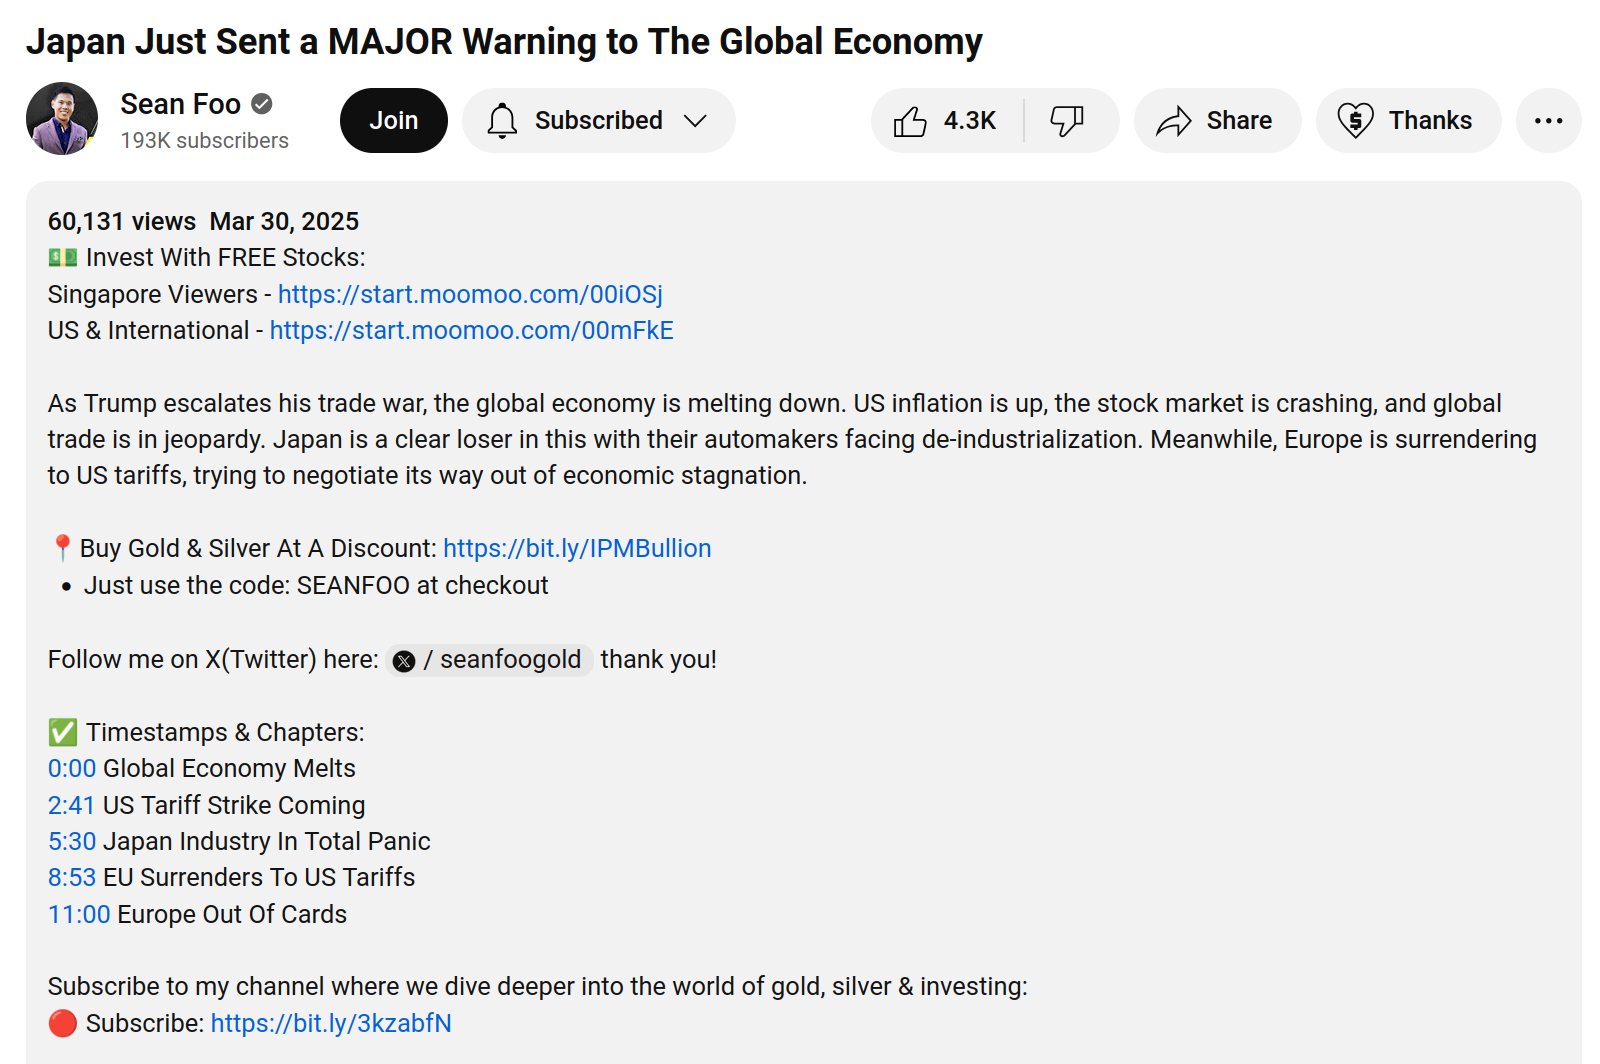1600x1064 pixels.
Task: Click the thumbs-down dislike icon
Action: [x=1067, y=121]
